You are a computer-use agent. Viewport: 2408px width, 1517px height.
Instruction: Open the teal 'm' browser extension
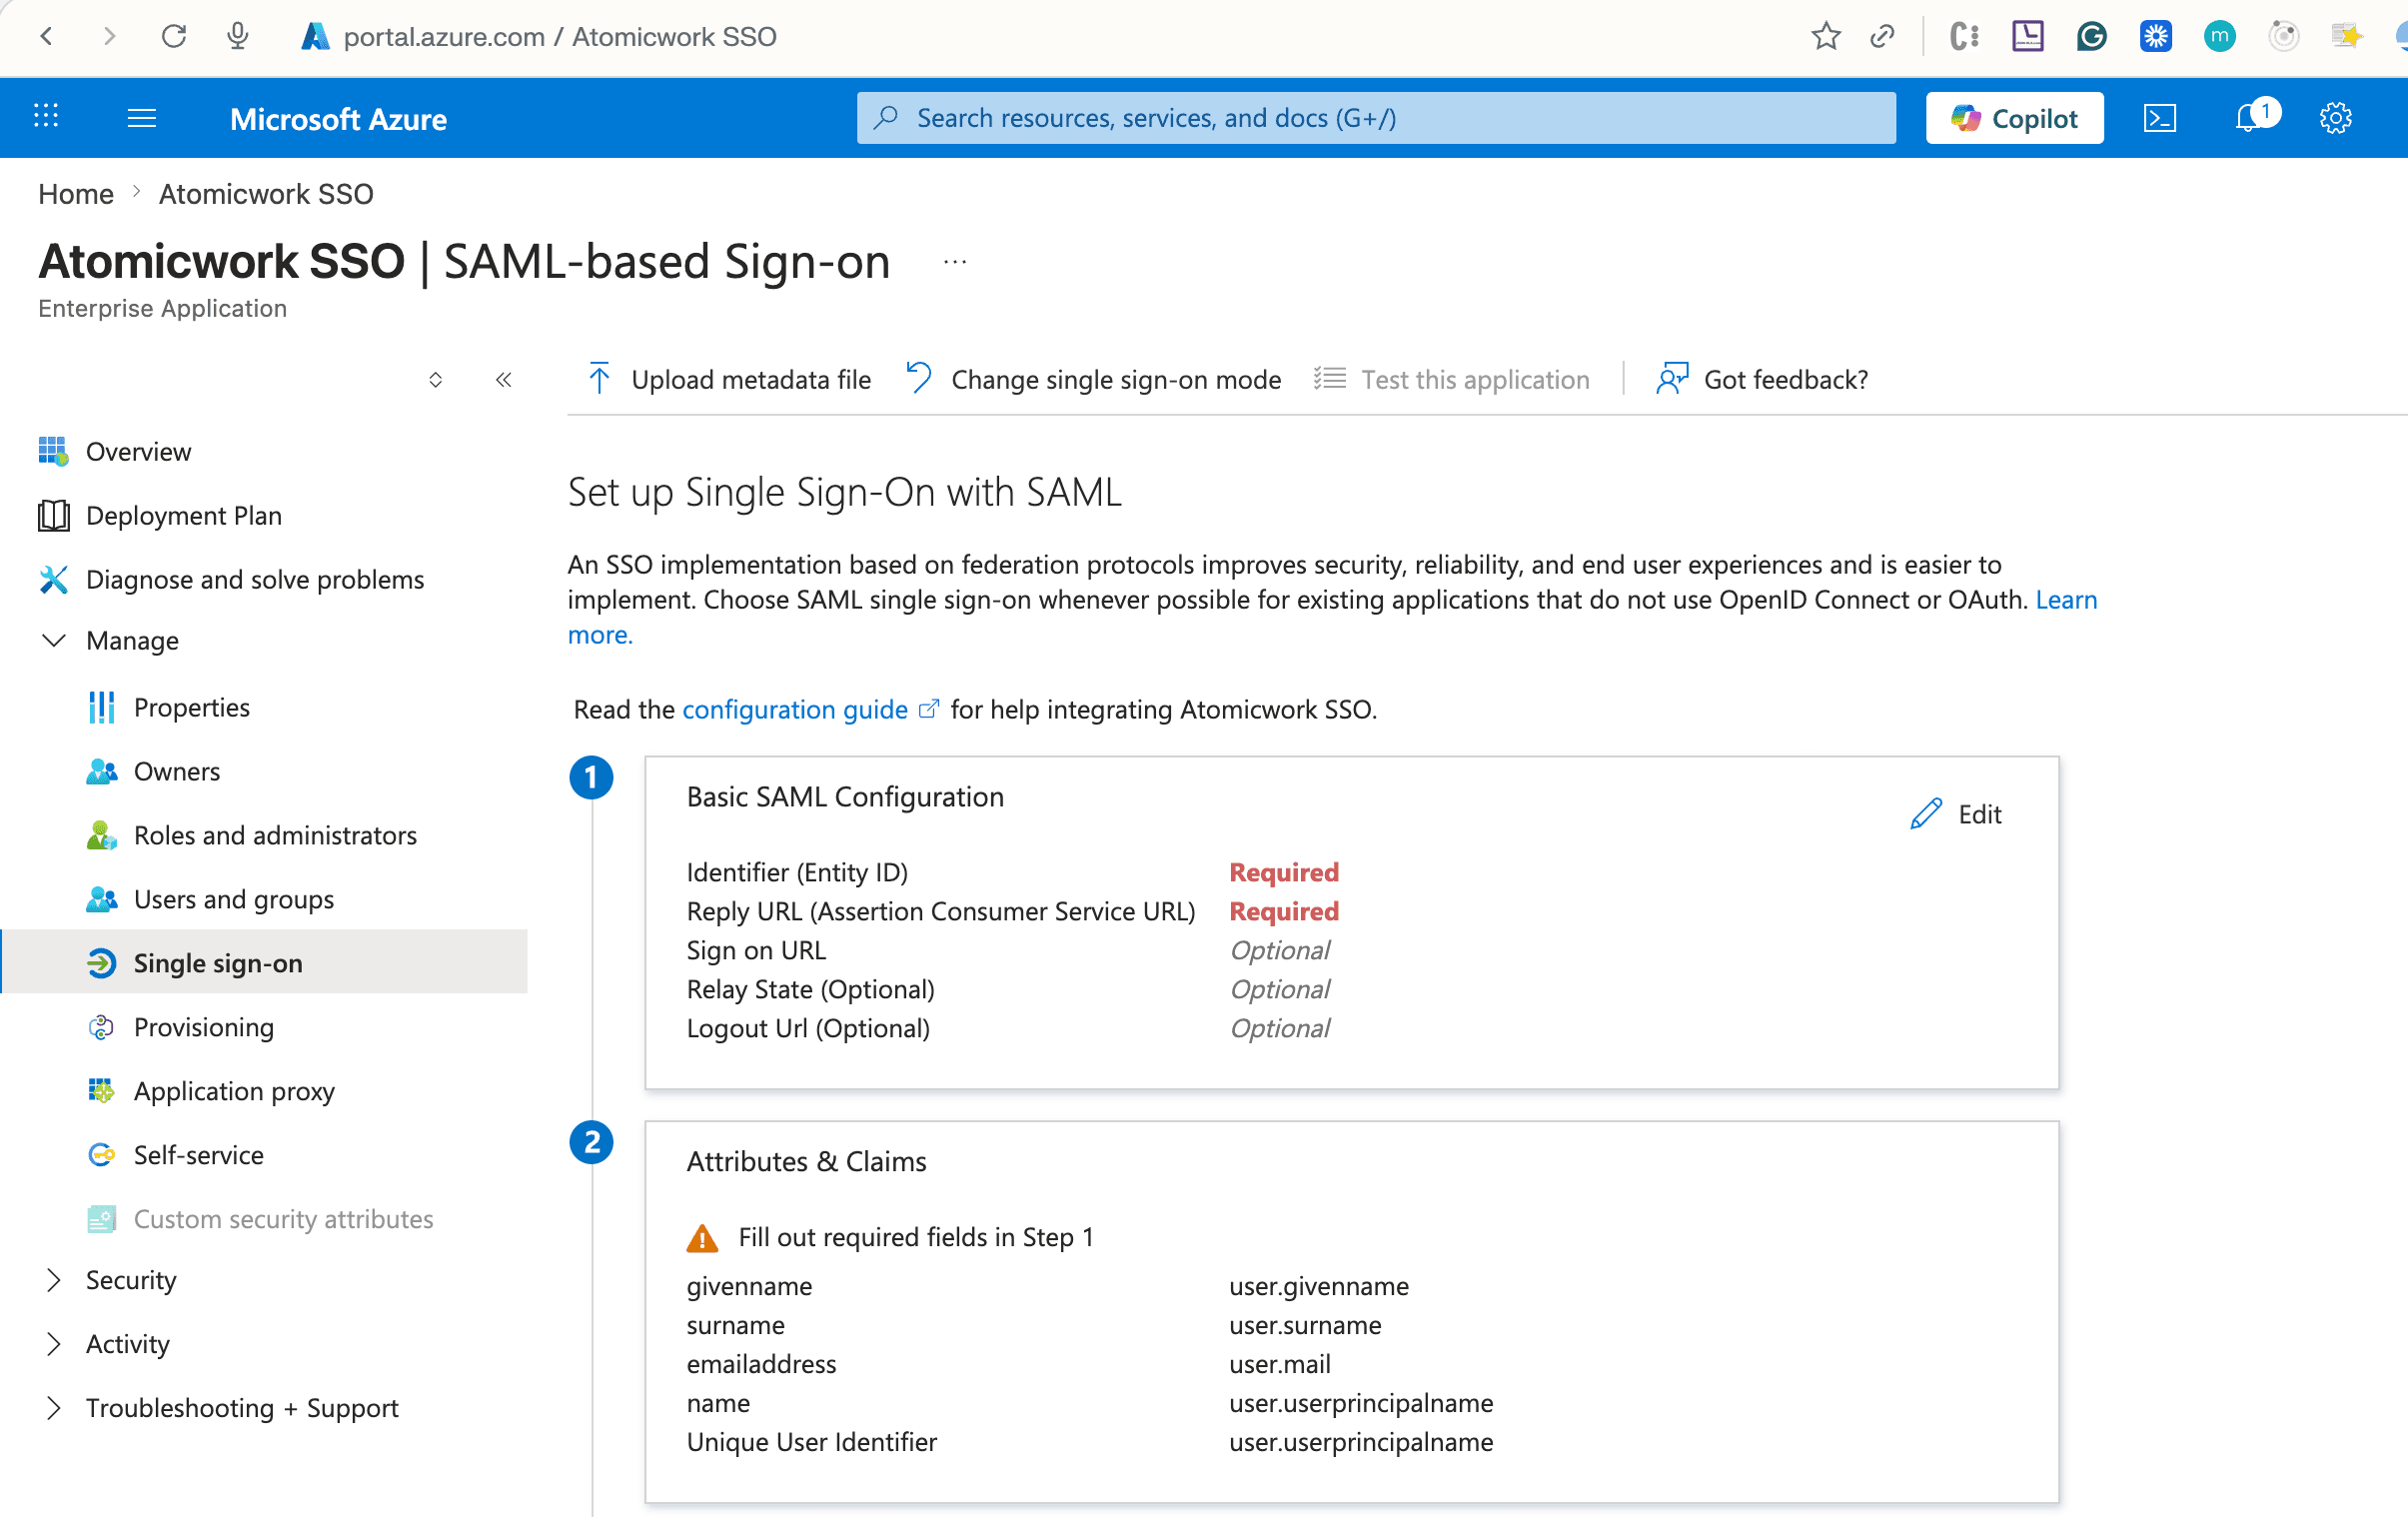pos(2219,37)
